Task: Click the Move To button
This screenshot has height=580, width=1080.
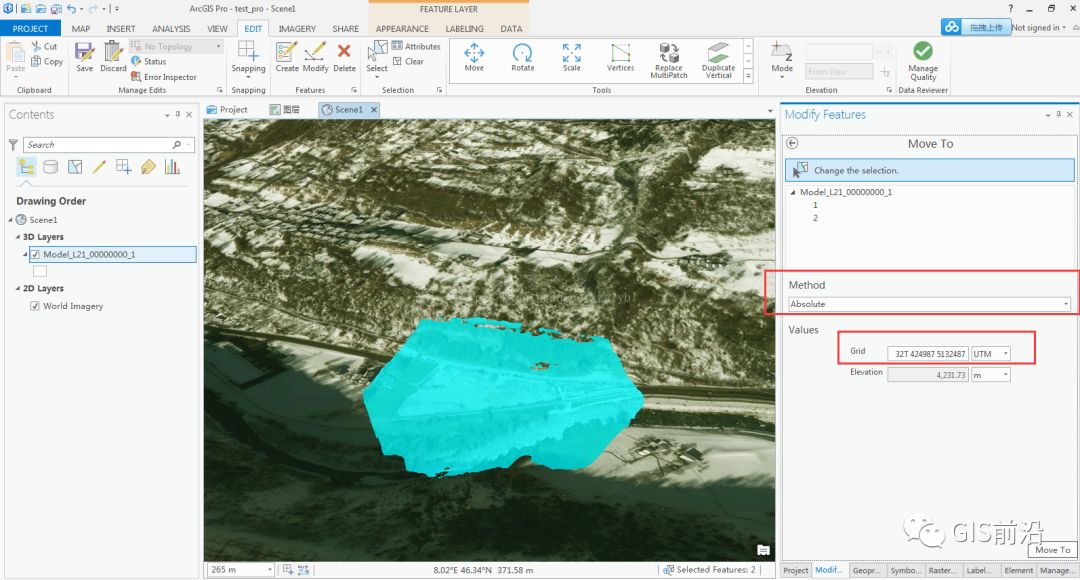Action: tap(1051, 549)
